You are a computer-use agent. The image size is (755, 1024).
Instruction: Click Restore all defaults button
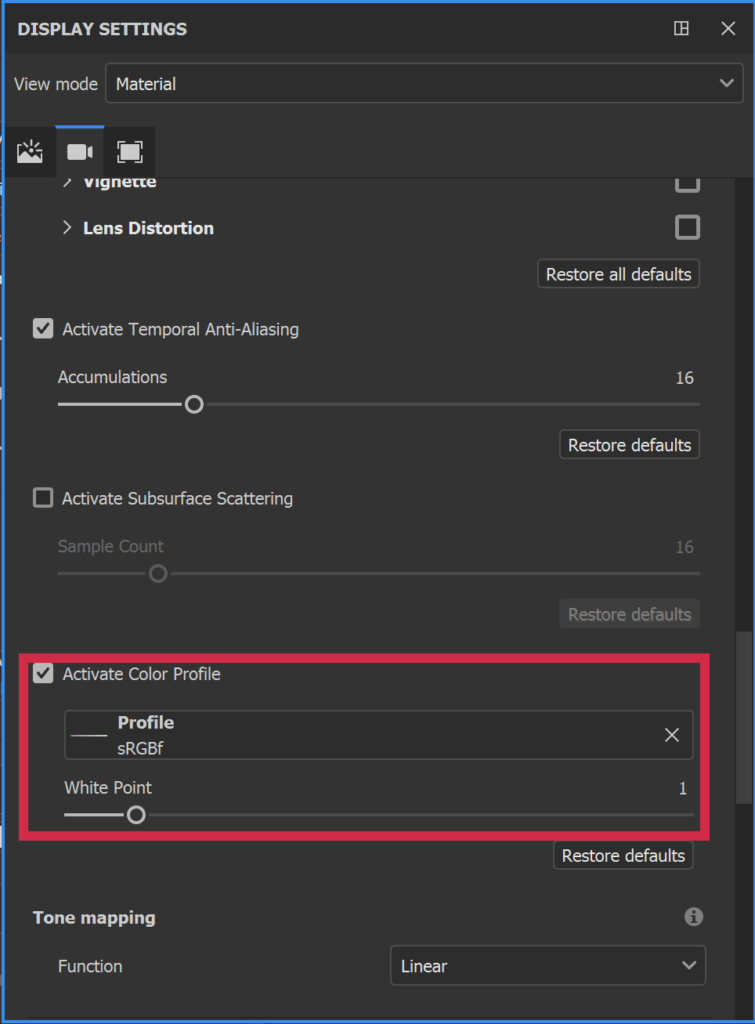click(618, 274)
